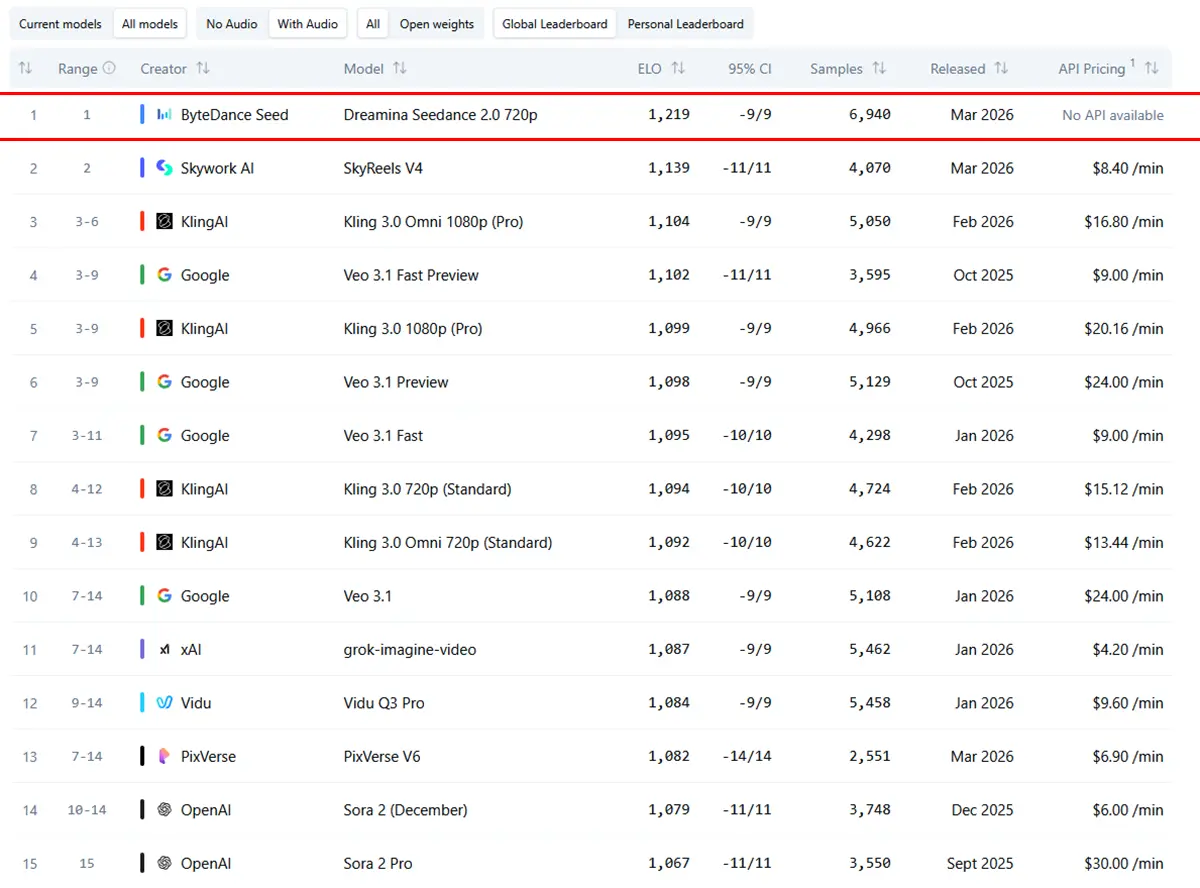Click the info icon beside Range
The image size is (1200, 888).
(109, 69)
